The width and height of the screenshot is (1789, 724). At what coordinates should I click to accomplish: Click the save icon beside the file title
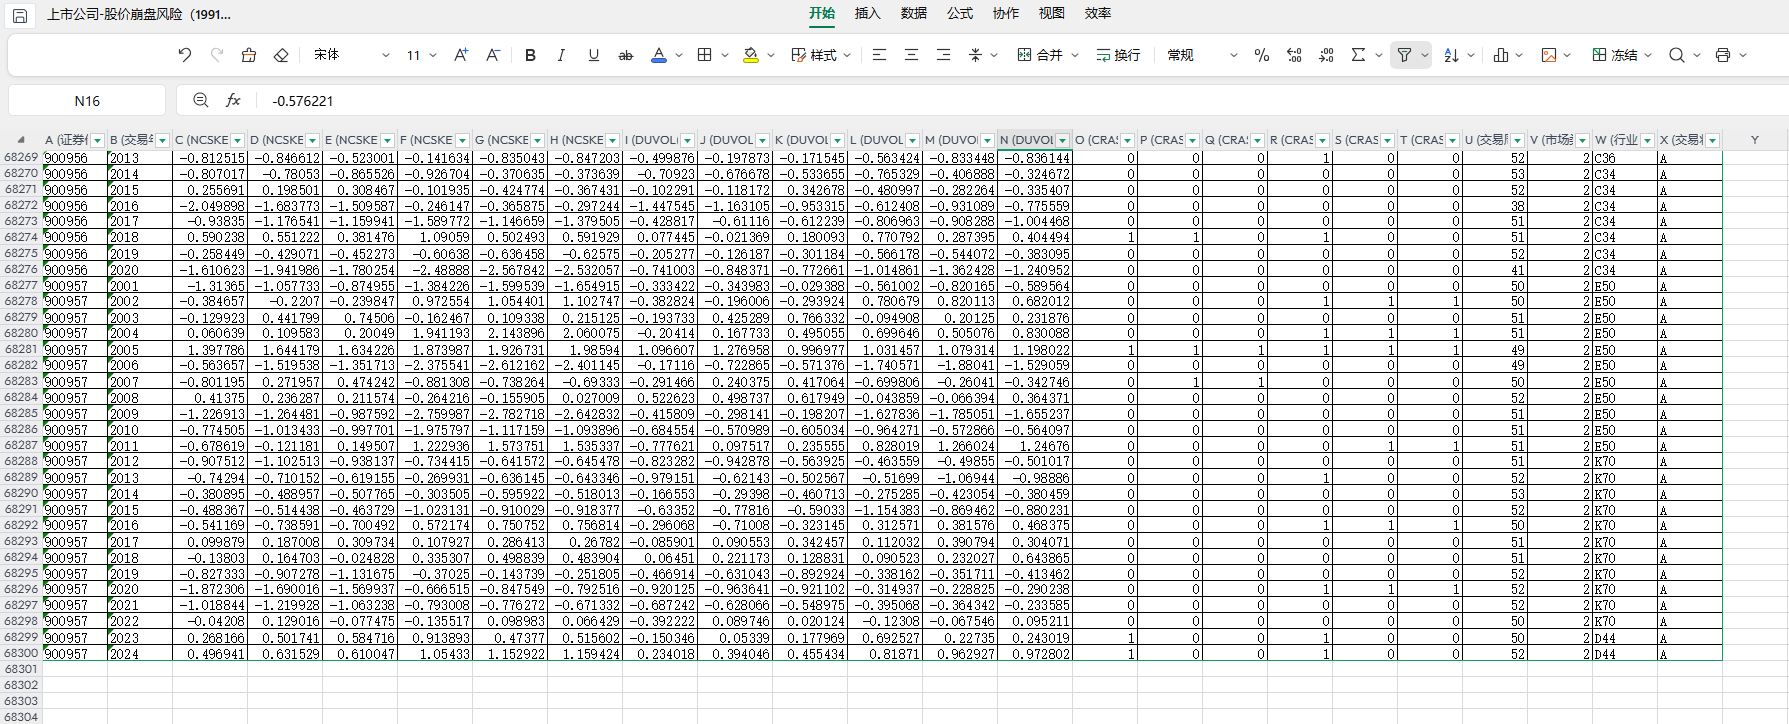pyautogui.click(x=20, y=15)
